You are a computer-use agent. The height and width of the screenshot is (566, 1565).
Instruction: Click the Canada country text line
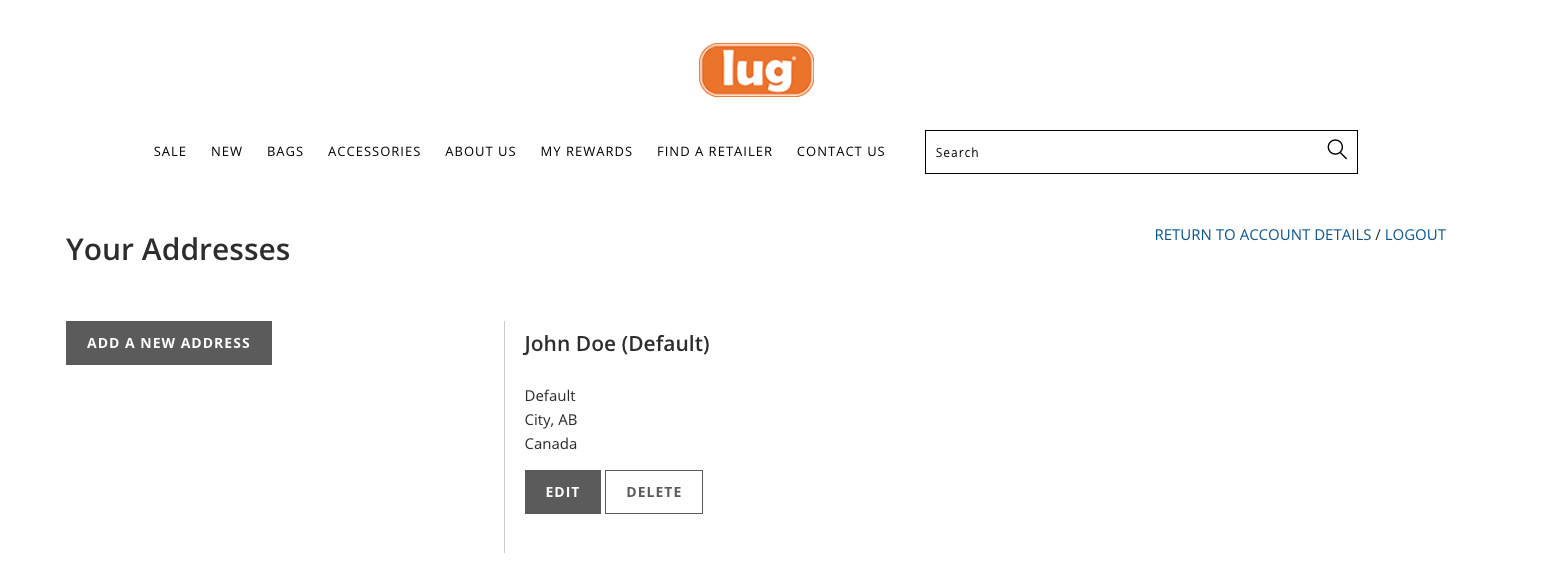[x=551, y=444]
